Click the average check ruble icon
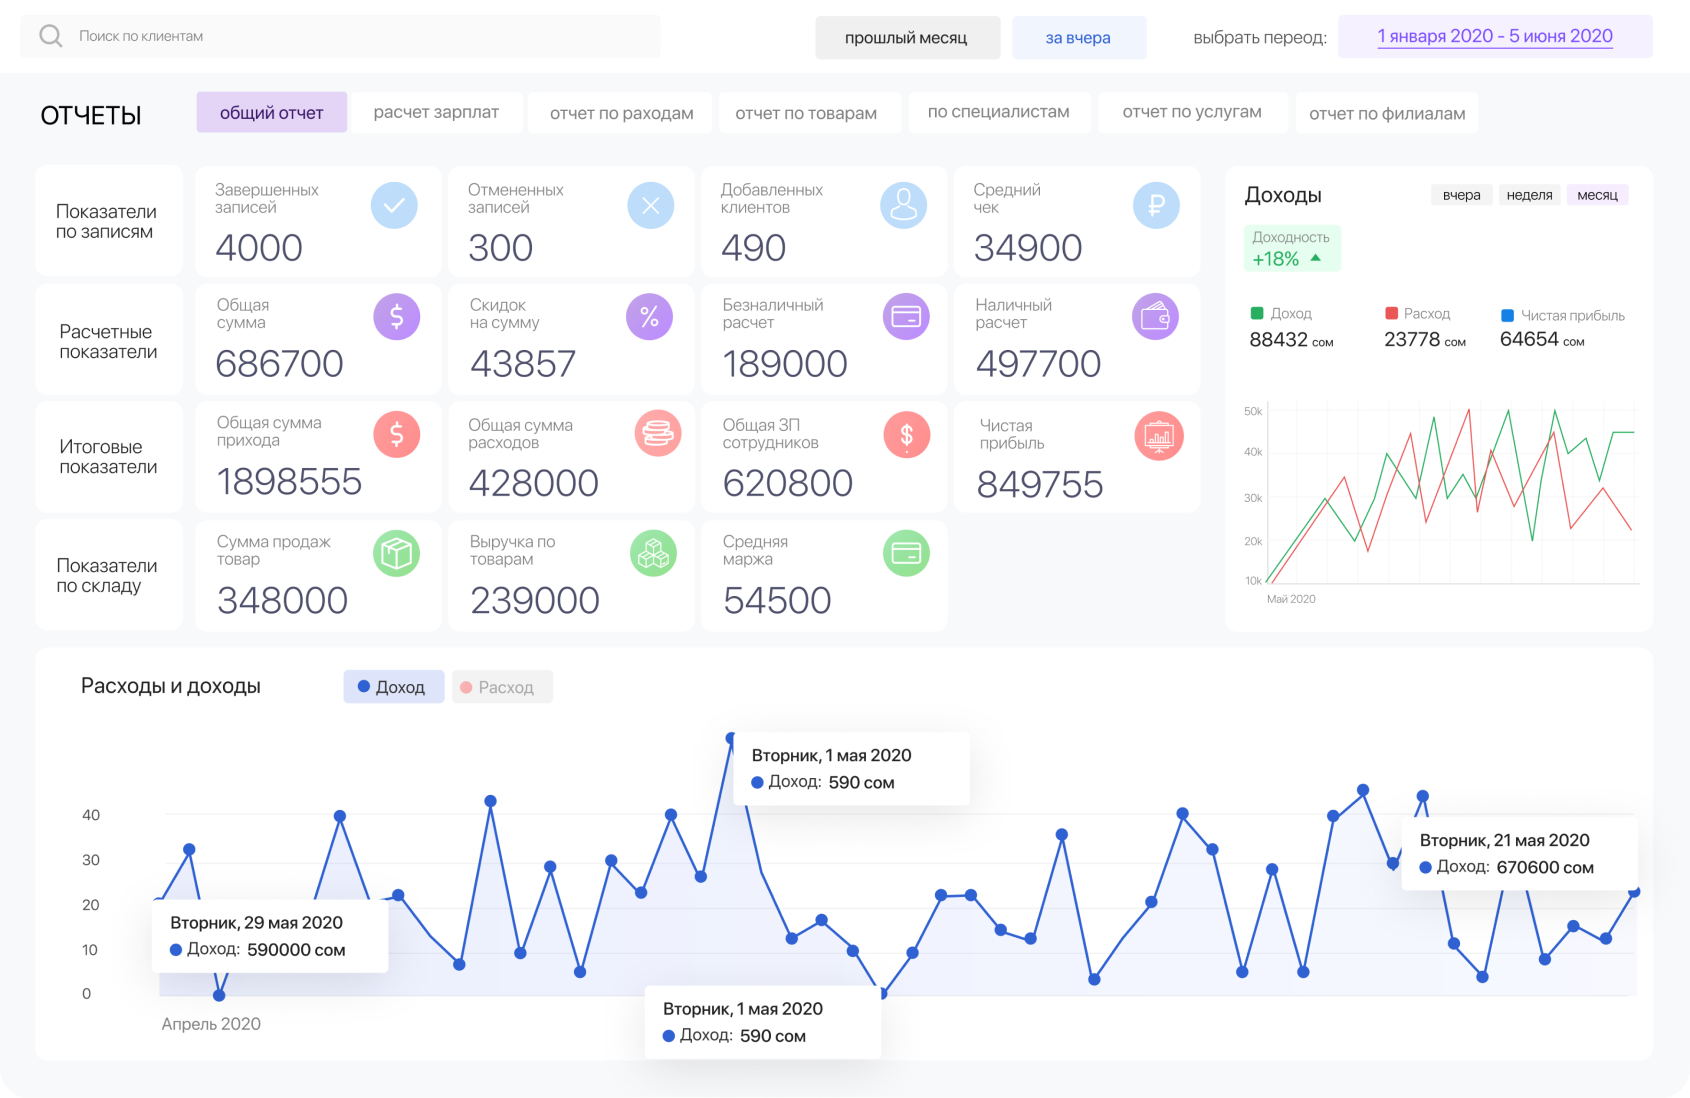This screenshot has width=1690, height=1098. [1156, 206]
